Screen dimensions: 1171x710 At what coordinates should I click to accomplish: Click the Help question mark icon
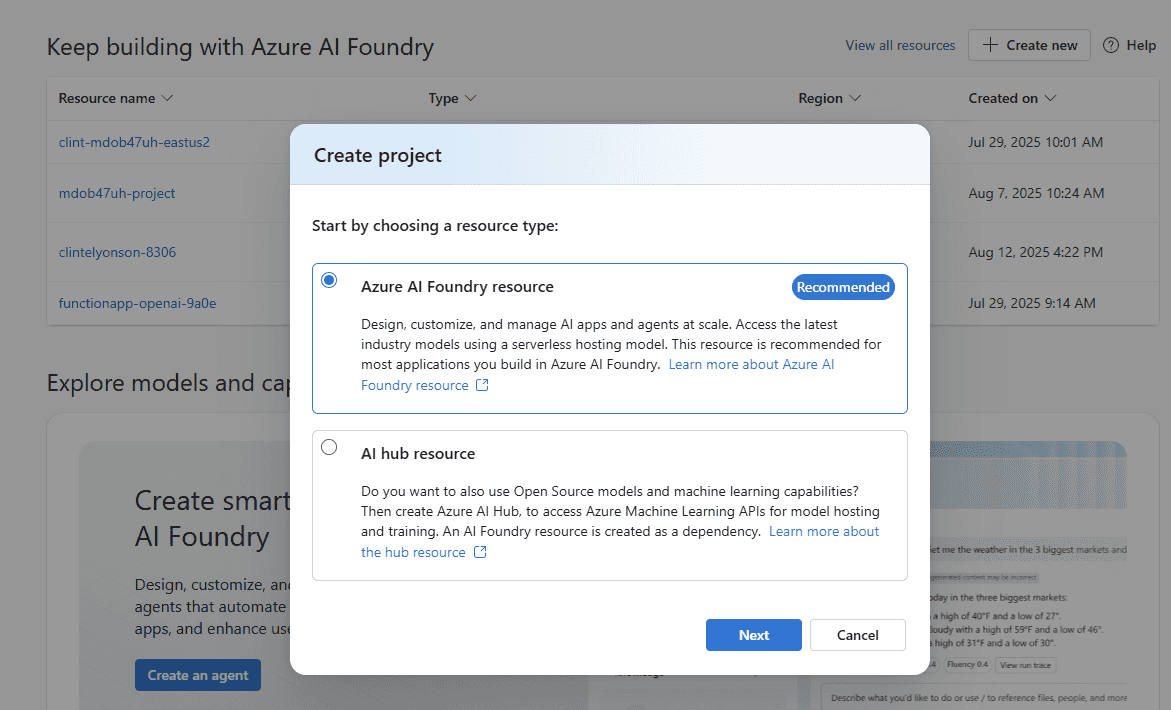pos(1110,45)
